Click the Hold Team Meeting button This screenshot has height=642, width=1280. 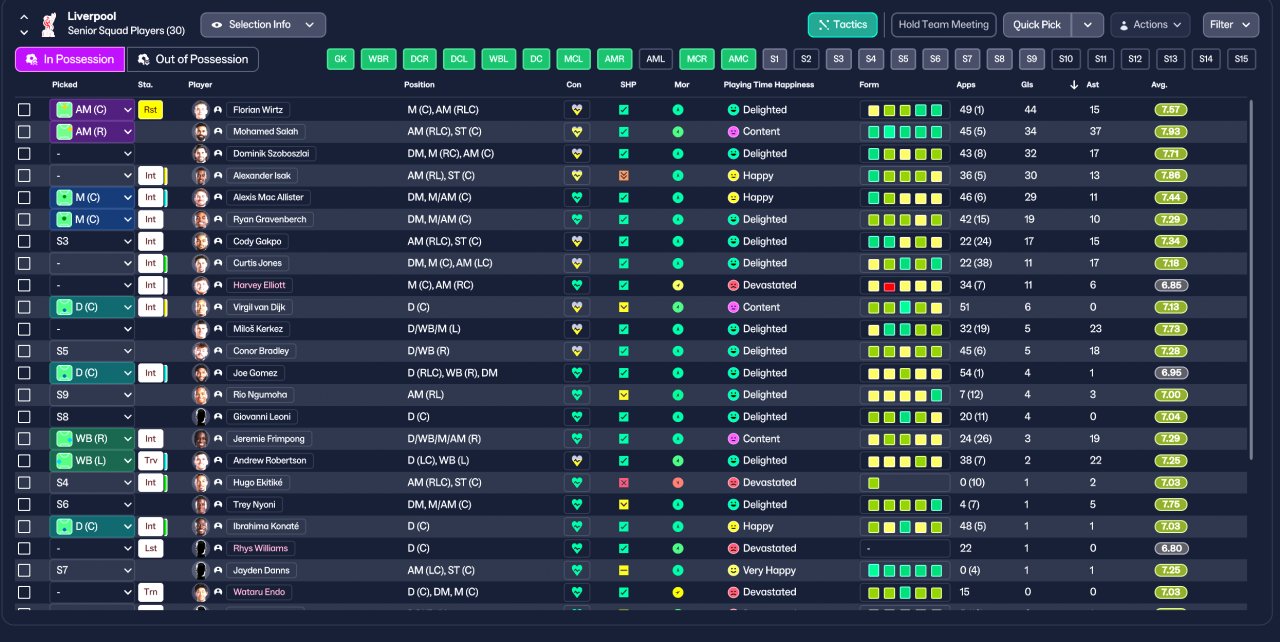944,25
